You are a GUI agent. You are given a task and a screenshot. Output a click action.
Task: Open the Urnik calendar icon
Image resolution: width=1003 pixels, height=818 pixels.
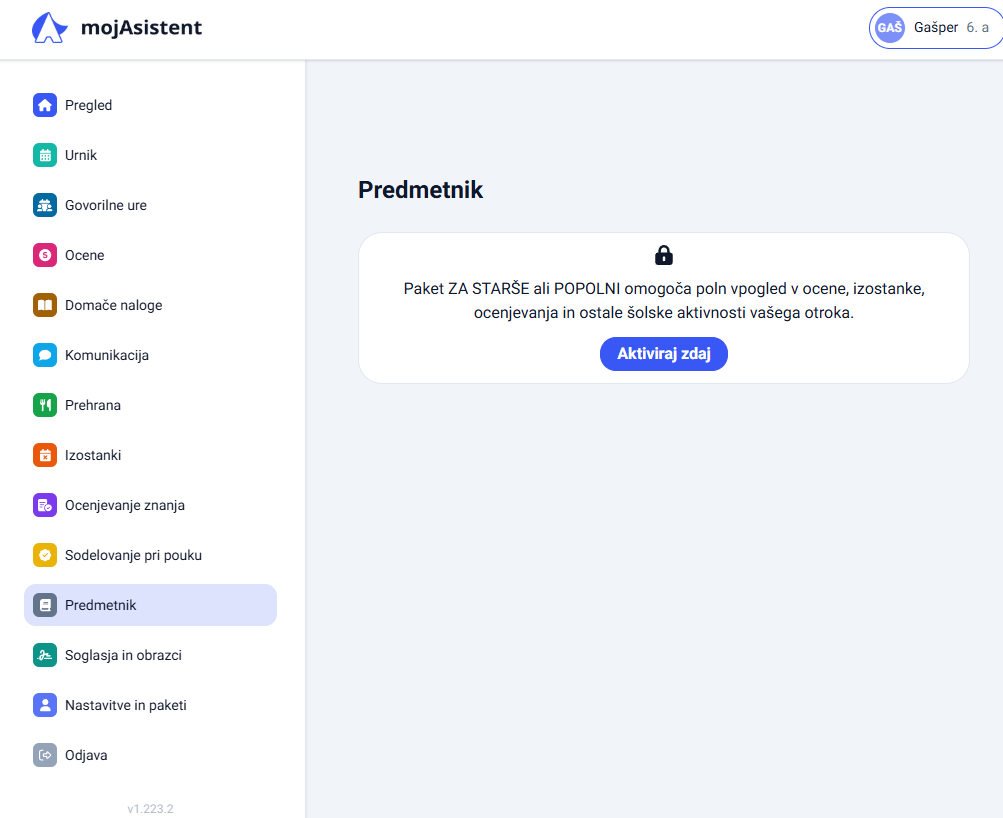pos(45,155)
